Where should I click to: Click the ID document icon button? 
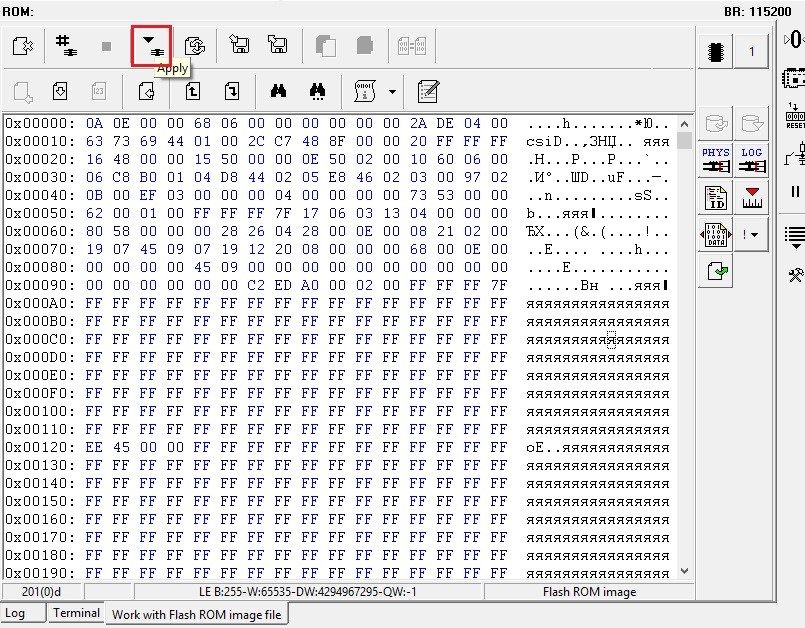716,197
